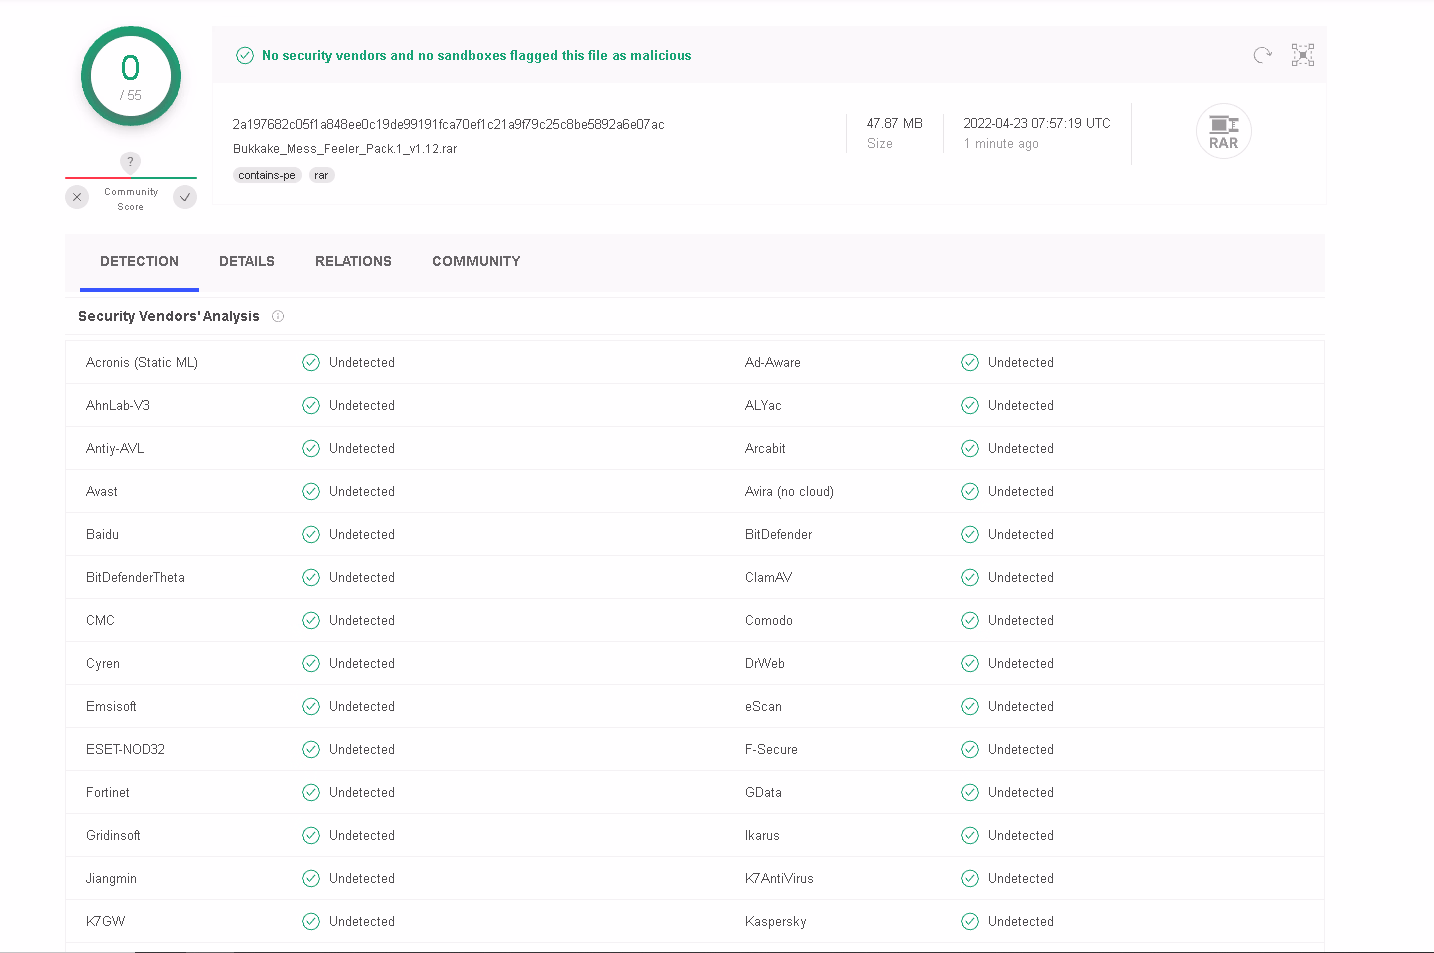This screenshot has width=1434, height=953.
Task: Click the CMC vendor name
Action: tap(100, 620)
